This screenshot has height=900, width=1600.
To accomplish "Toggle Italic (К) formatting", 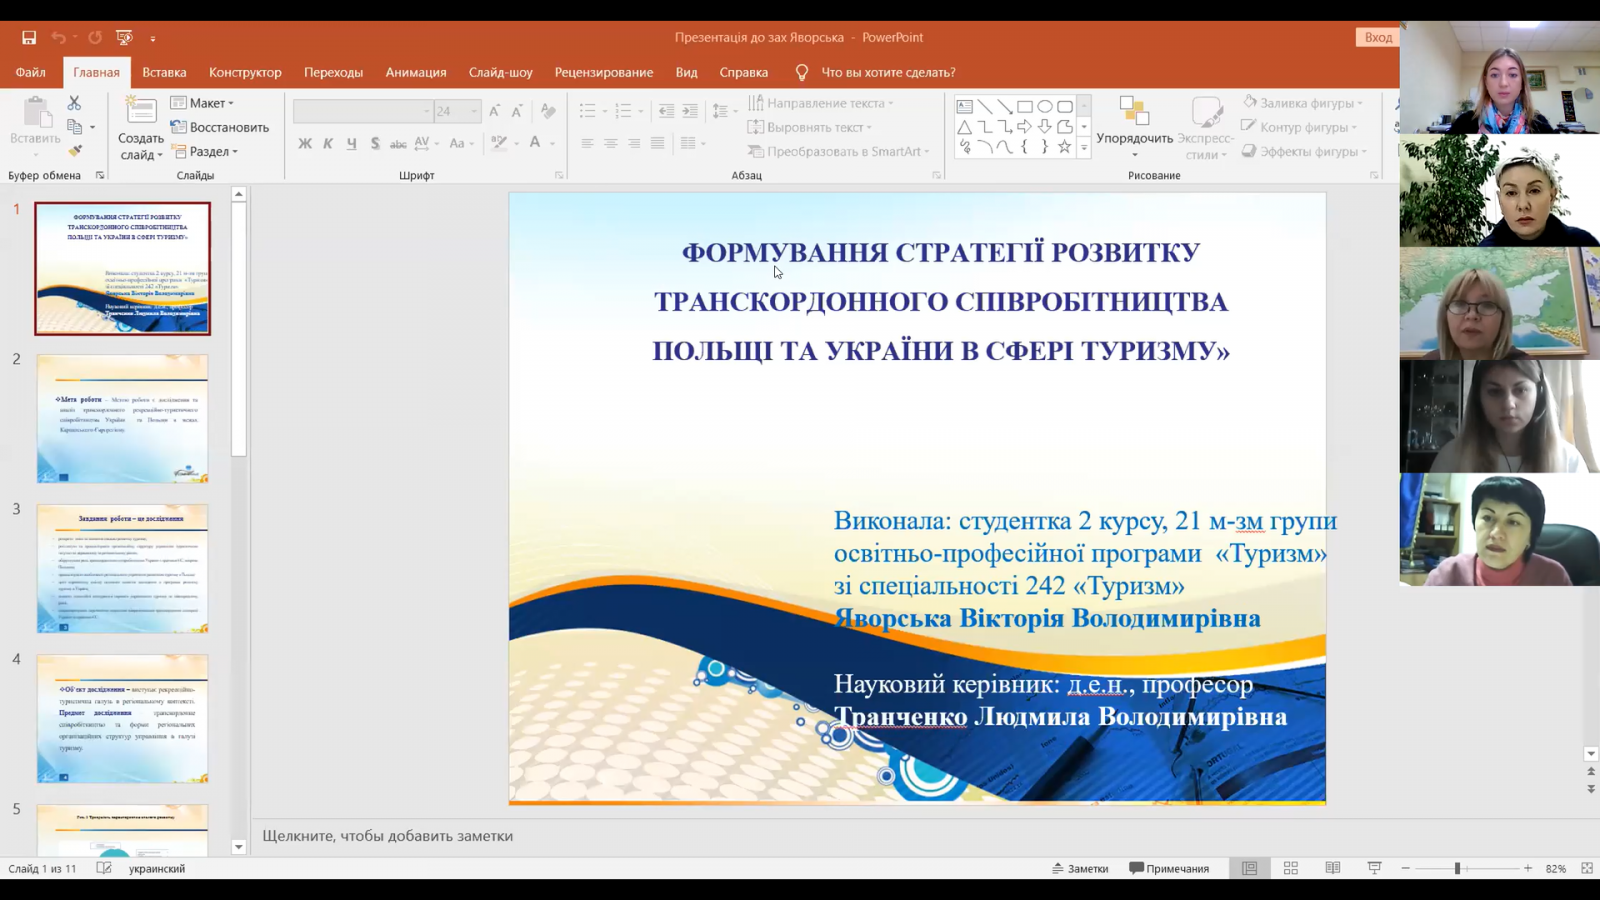I will point(328,144).
